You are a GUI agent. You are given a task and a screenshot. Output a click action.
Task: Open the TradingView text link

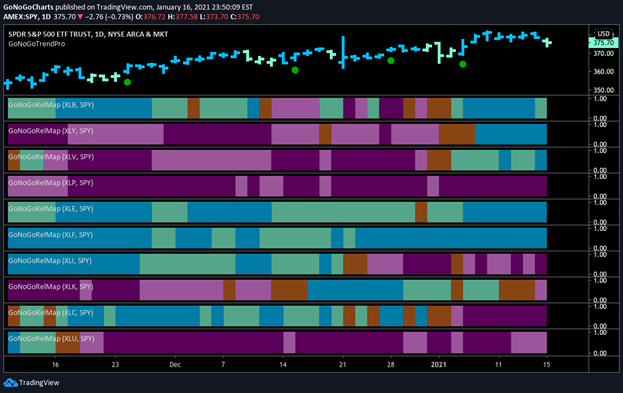pos(39,383)
